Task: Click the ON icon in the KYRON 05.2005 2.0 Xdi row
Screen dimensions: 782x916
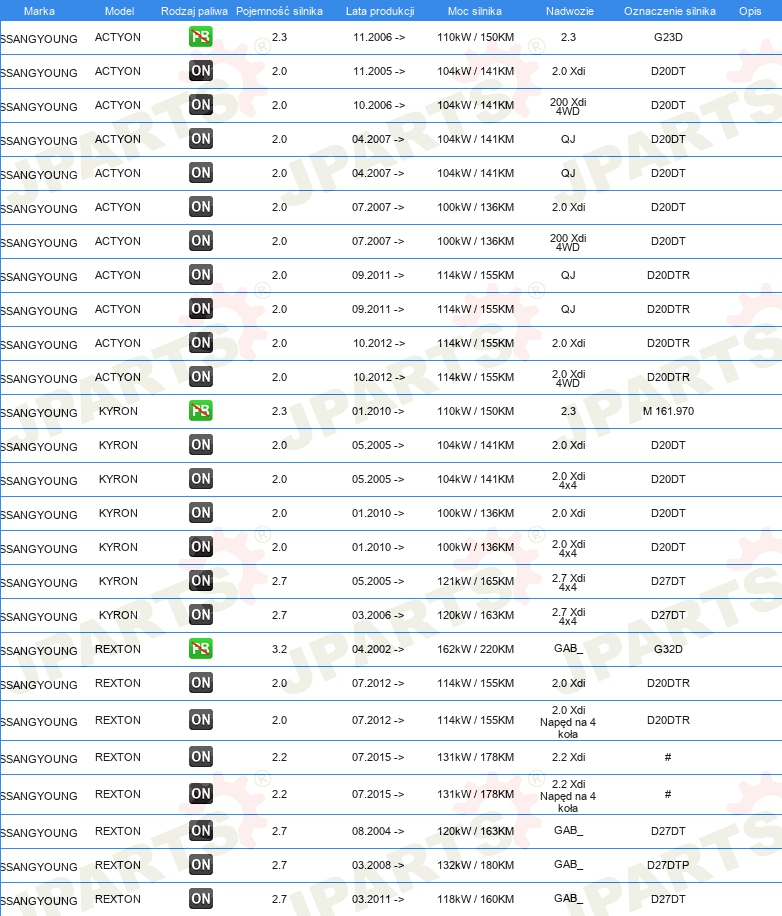Action: click(200, 445)
